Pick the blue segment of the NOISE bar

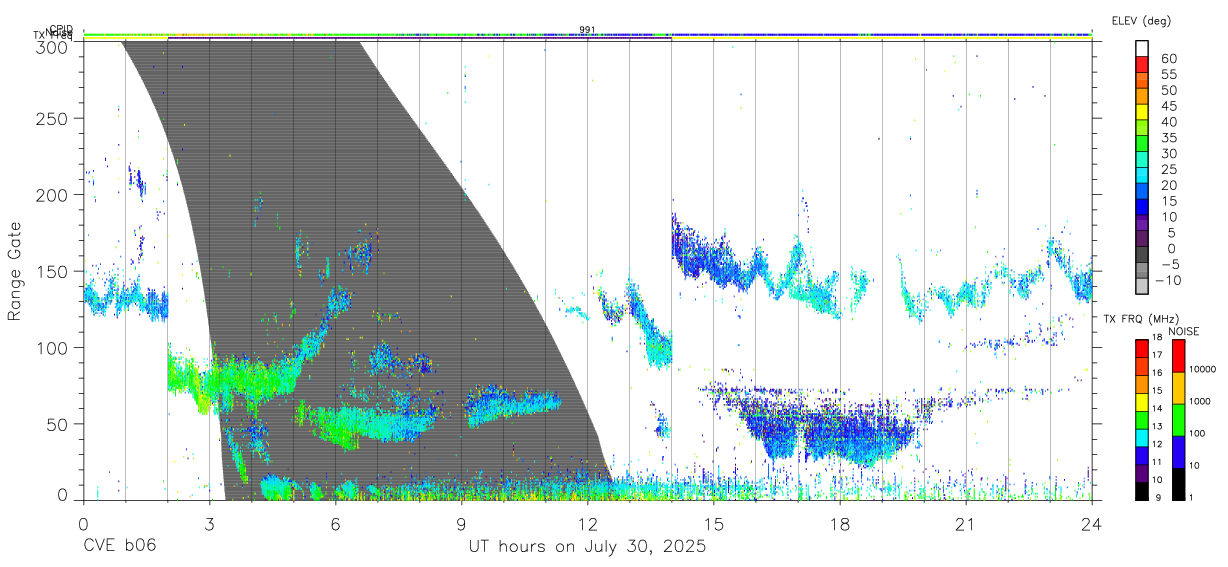click(x=1177, y=452)
